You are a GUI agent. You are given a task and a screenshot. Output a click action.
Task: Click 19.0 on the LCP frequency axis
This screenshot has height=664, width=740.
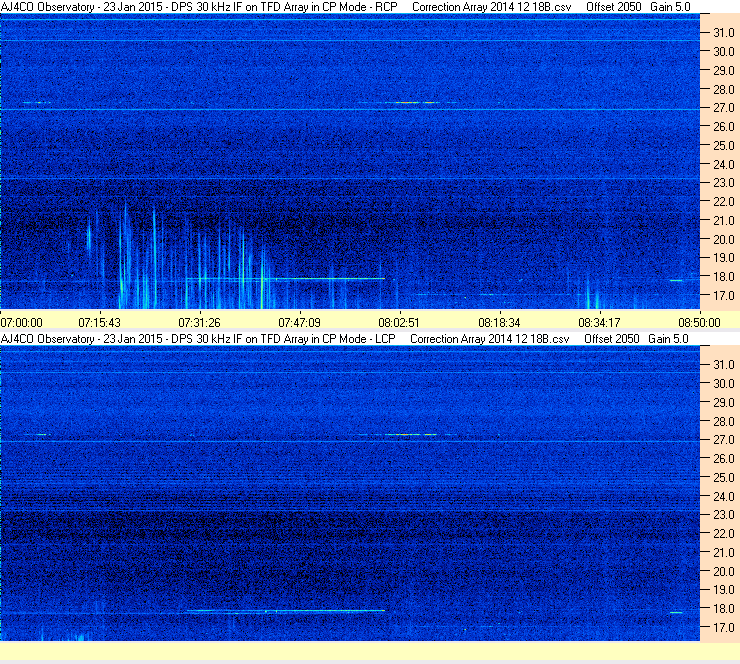pos(723,590)
